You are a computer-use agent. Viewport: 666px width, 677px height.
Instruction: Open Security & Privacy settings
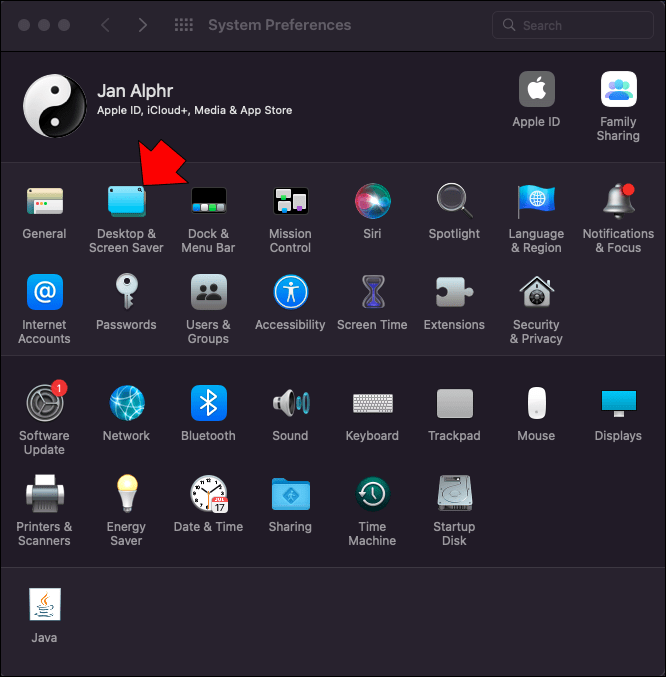click(537, 292)
